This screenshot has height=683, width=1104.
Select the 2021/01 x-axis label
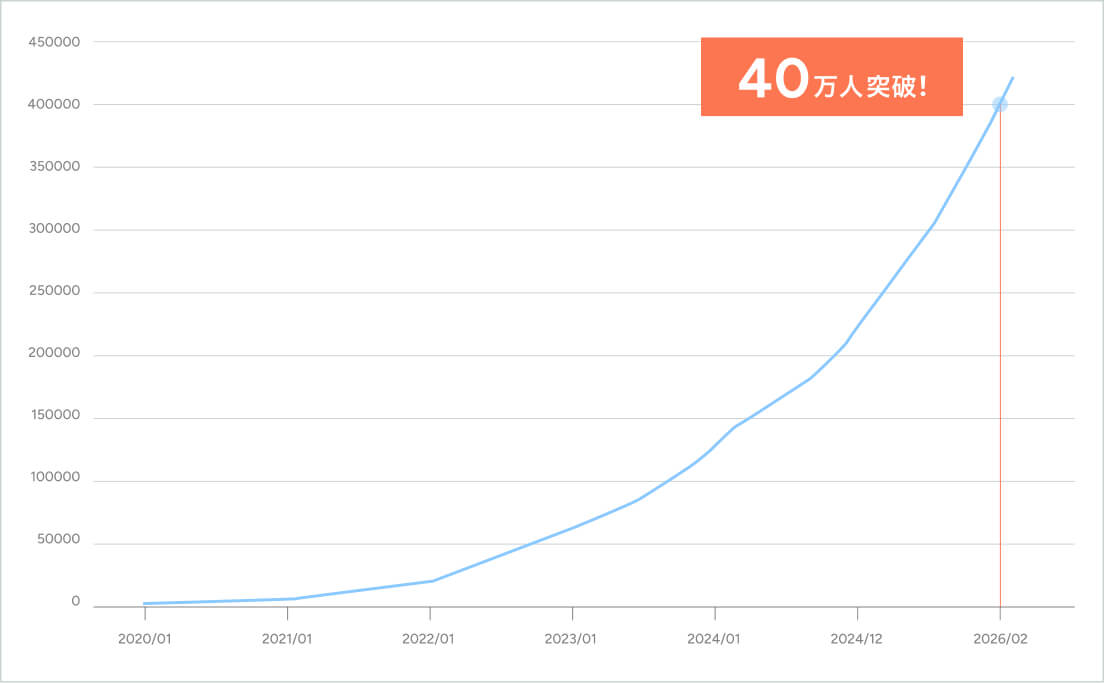[x=287, y=639]
